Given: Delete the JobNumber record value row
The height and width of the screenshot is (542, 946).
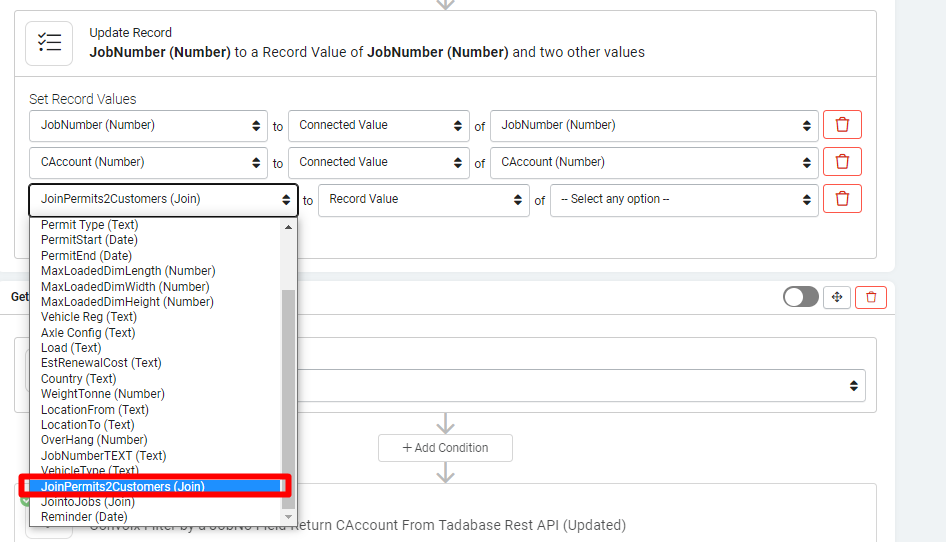Looking at the screenshot, I should pyautogui.click(x=842, y=125).
